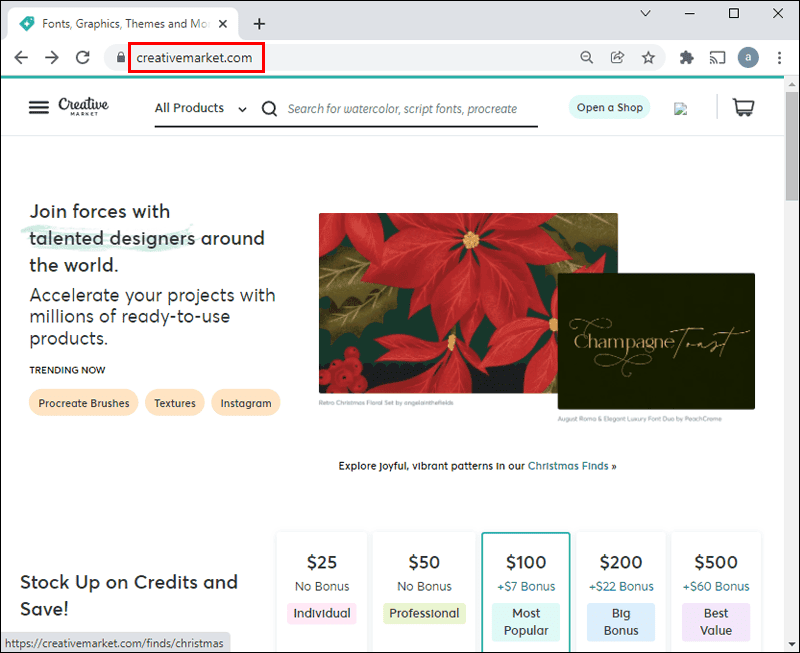Image resolution: width=800 pixels, height=653 pixels.
Task: Click the 'Open a Shop' button
Action: click(609, 106)
